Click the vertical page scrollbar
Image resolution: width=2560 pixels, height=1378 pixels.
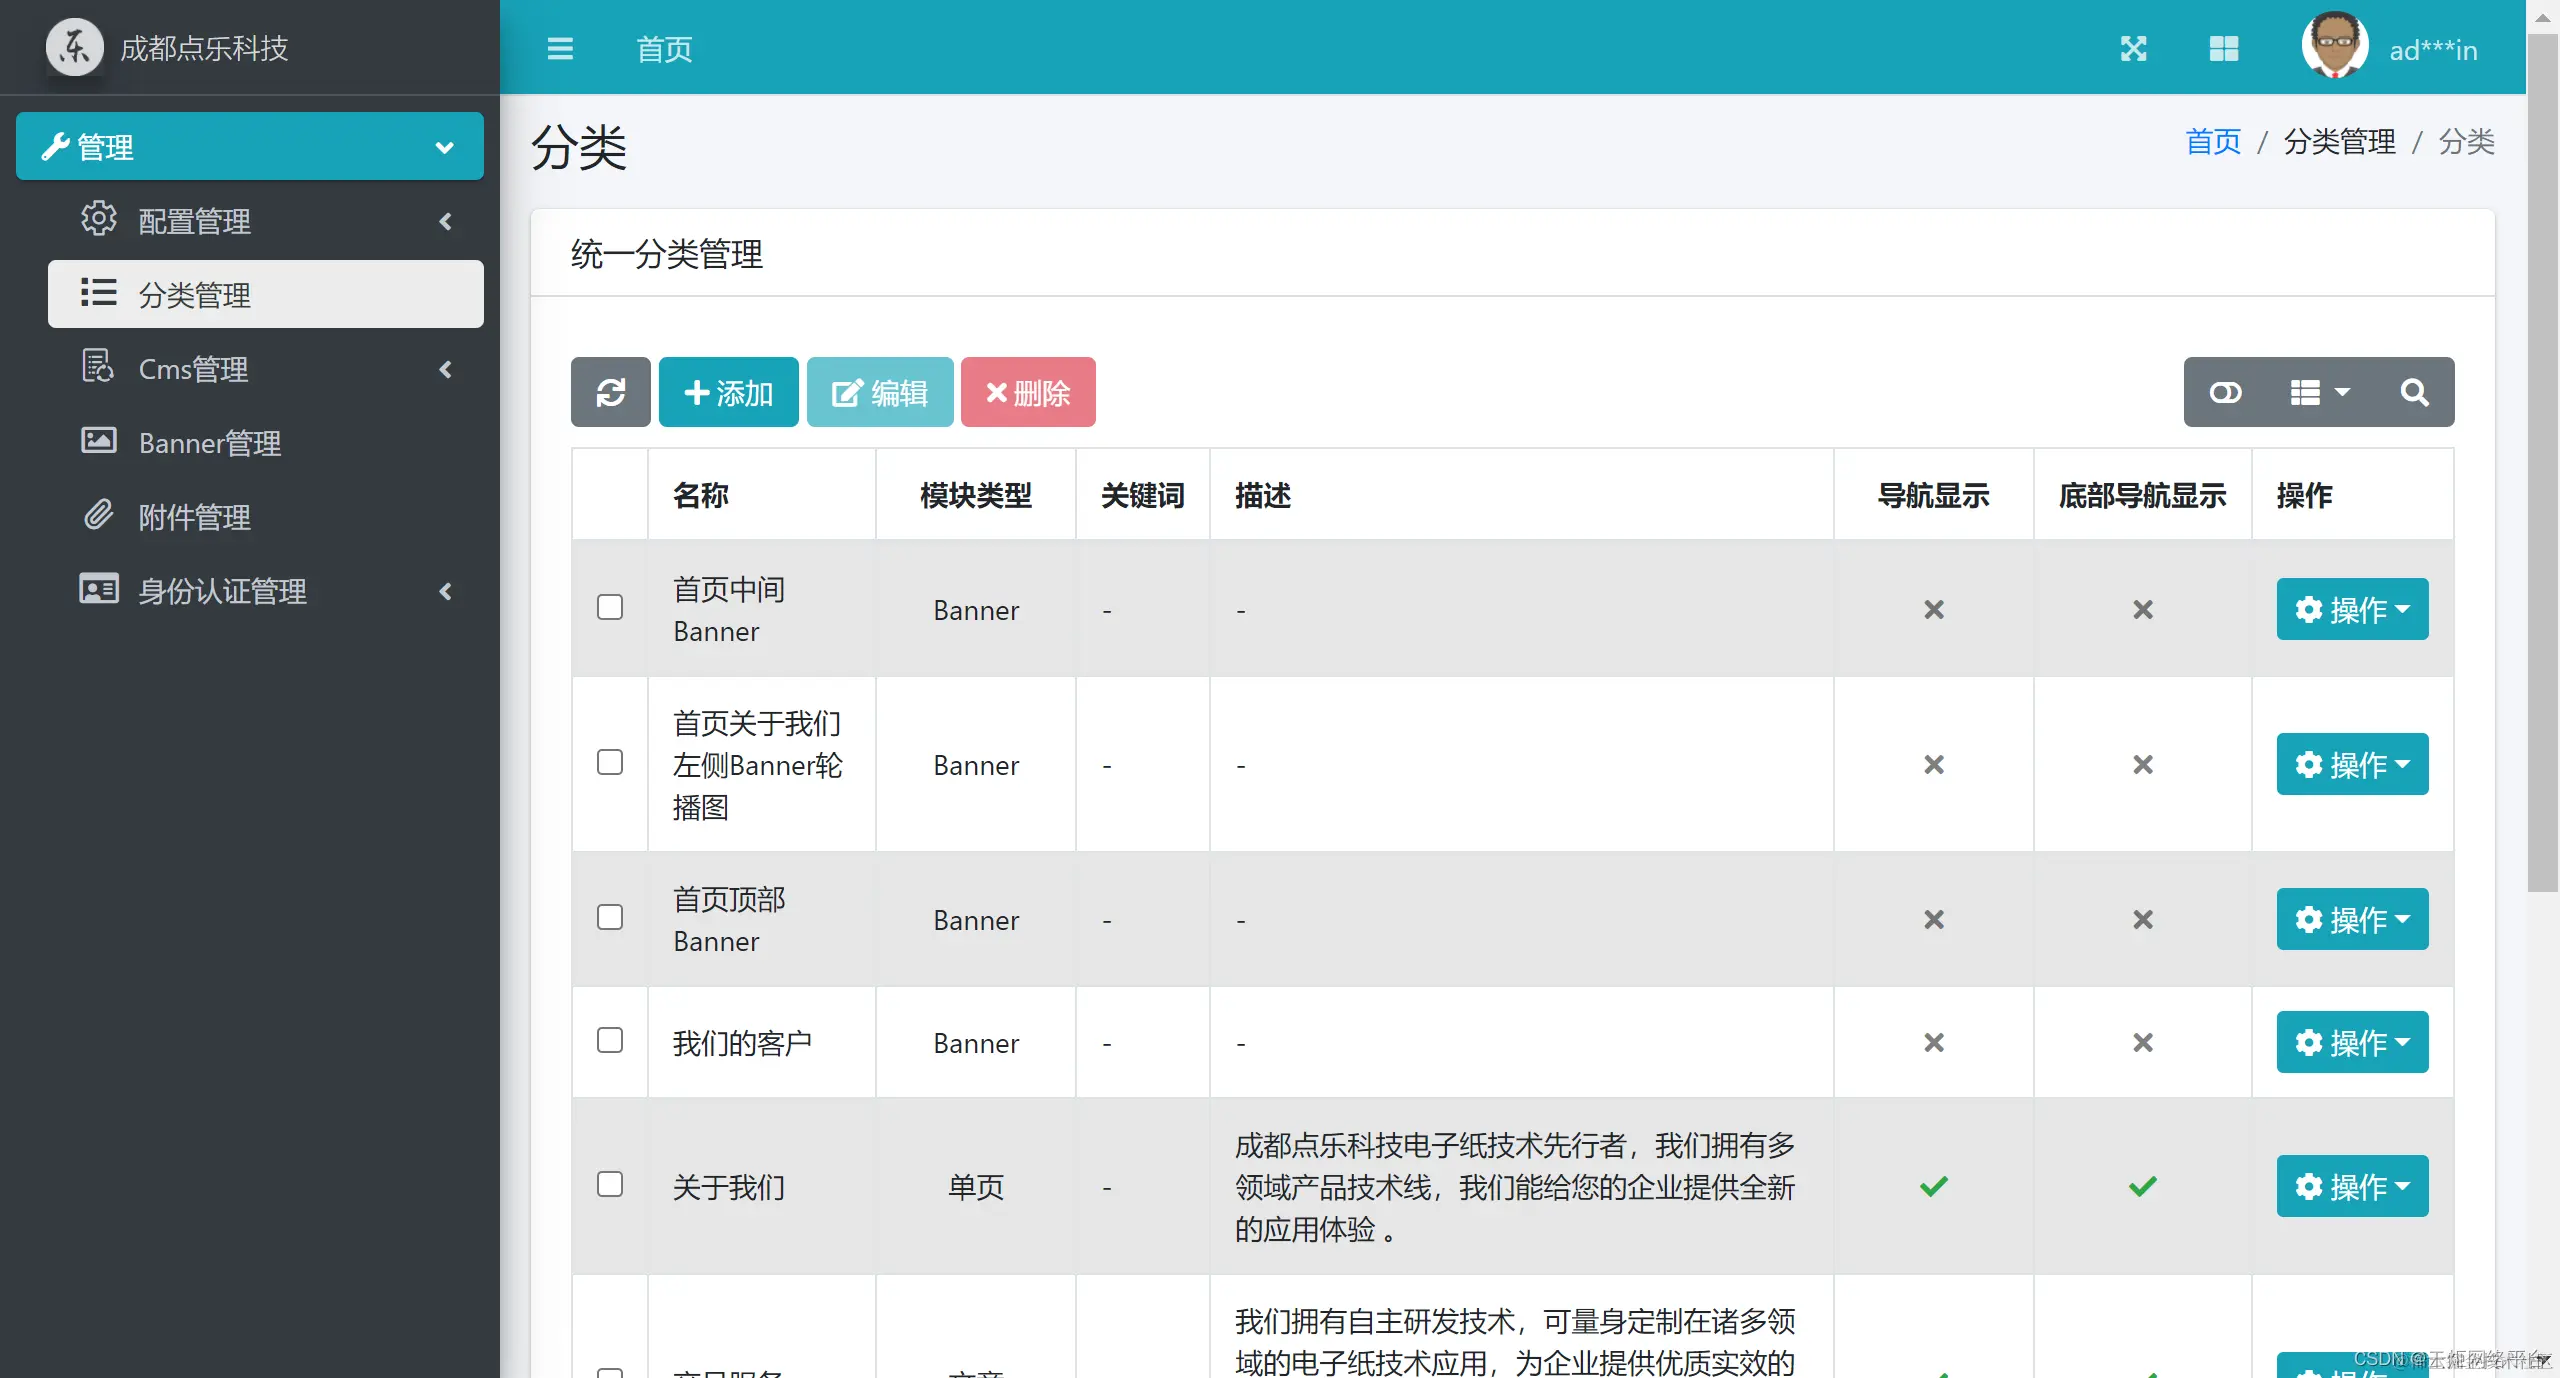(2542, 460)
